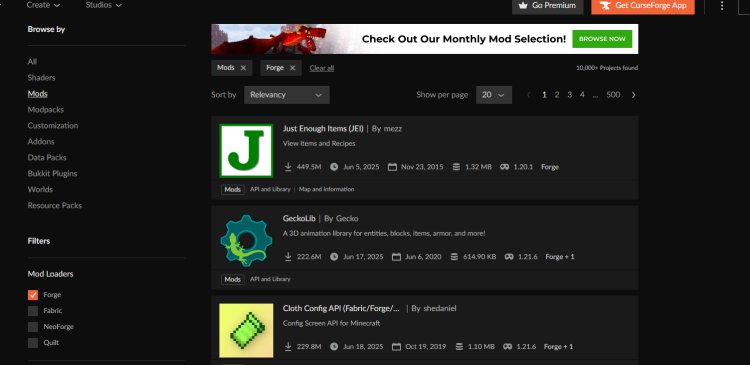Click the file size icon beside 1.10 MB
Viewport: 750px width, 365px height.
(x=459, y=346)
